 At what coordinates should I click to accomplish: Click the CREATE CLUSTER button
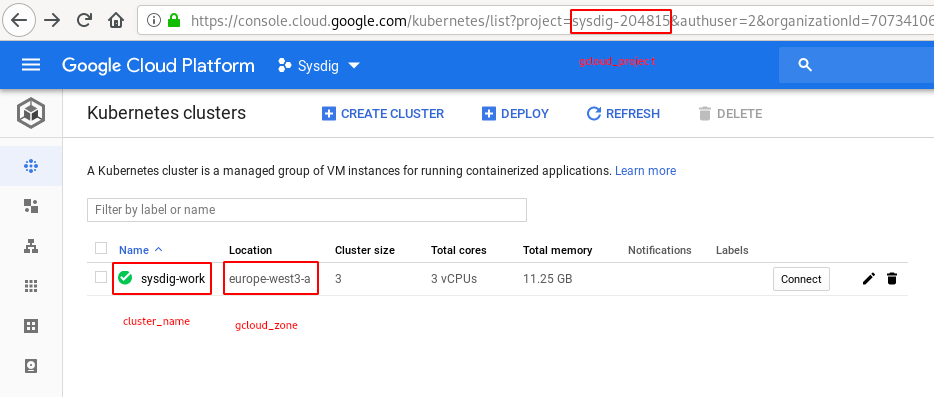click(x=383, y=113)
